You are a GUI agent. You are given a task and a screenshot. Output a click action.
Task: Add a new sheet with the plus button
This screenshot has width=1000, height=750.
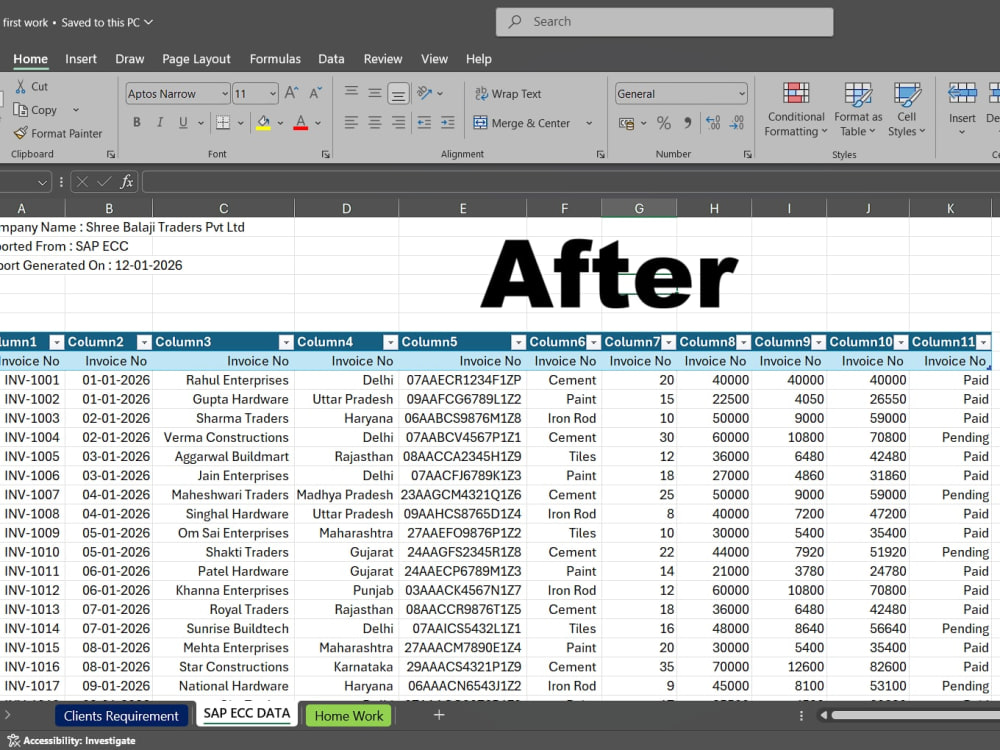(439, 715)
